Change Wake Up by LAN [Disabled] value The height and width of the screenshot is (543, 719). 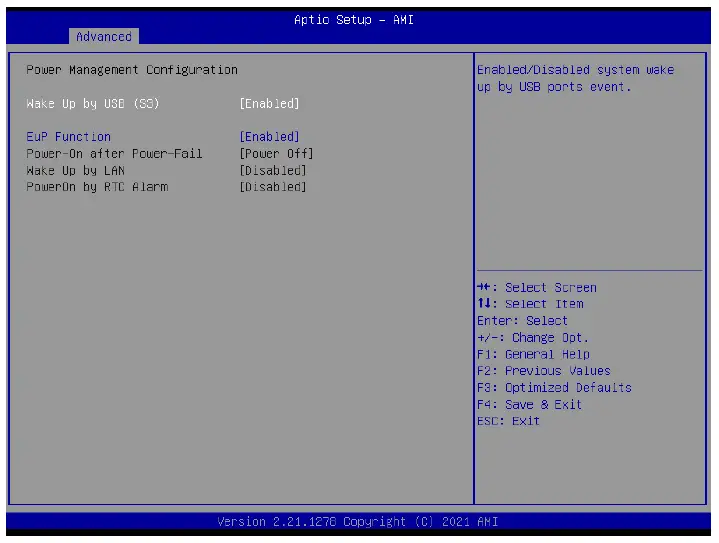coord(273,171)
